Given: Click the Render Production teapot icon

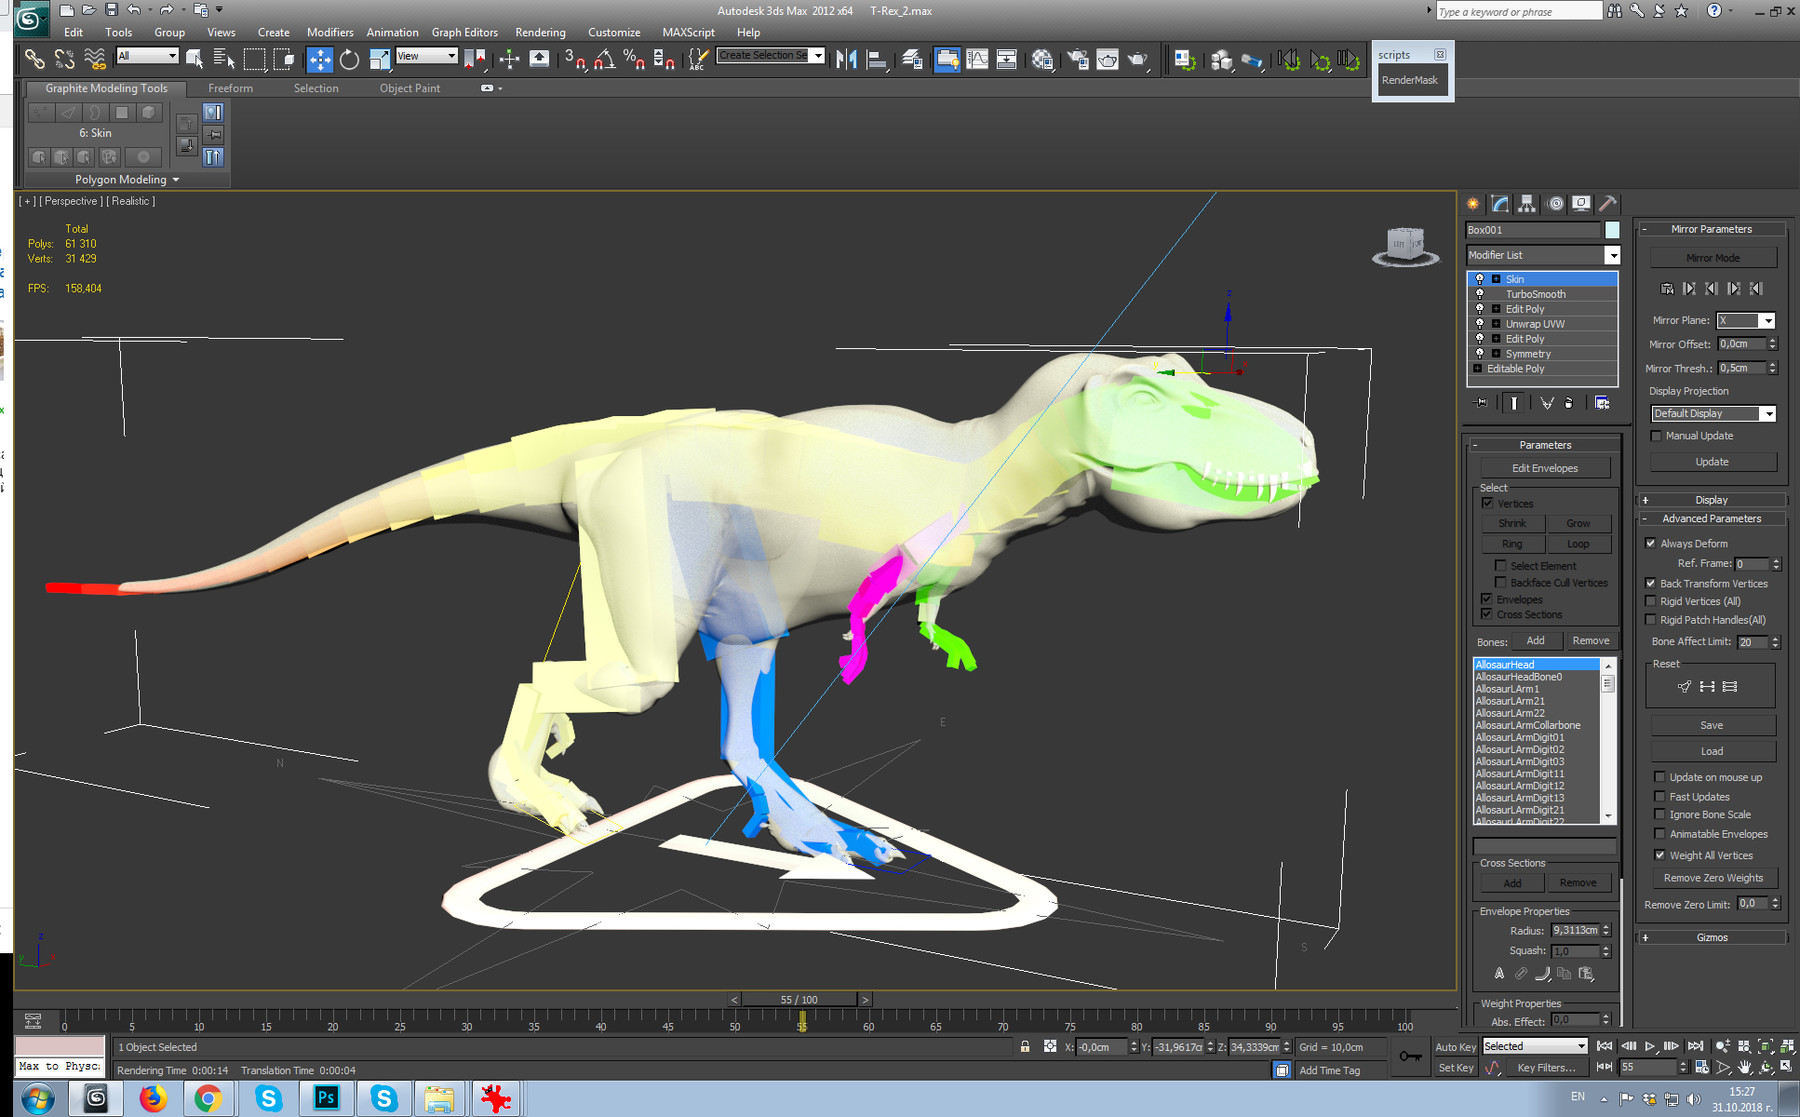Looking at the screenshot, I should pos(1137,62).
